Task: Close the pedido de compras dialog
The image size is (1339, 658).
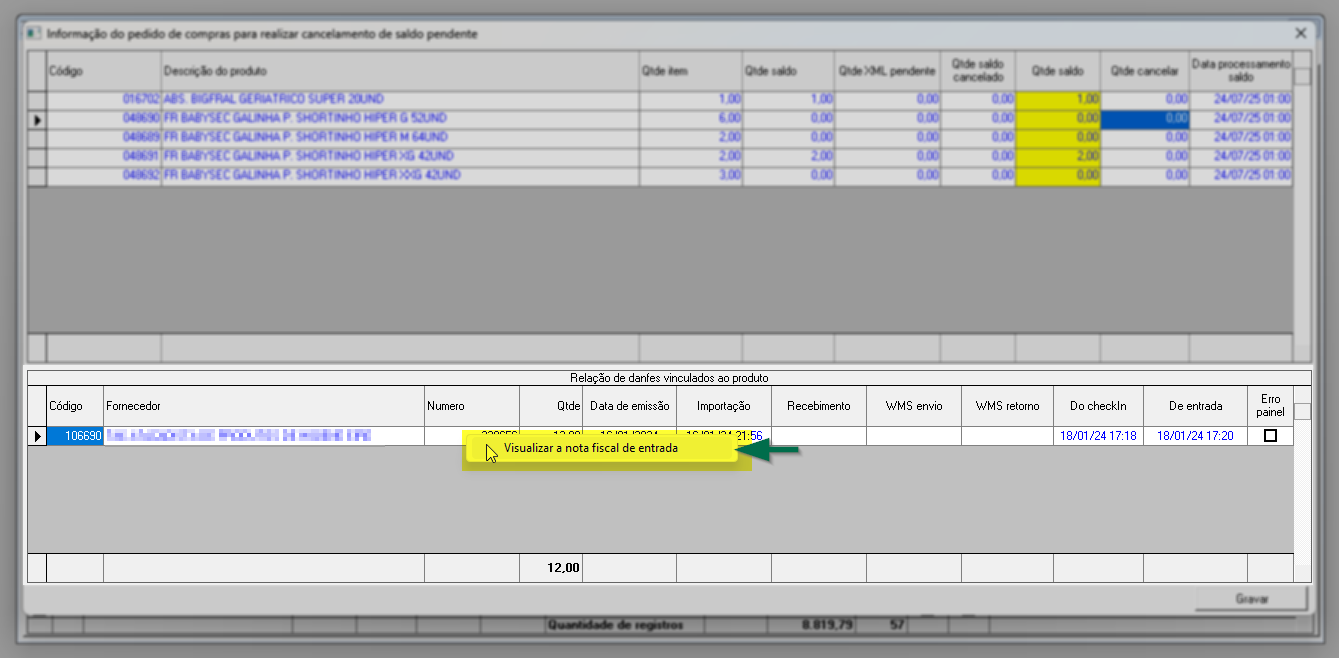Action: (x=1300, y=33)
